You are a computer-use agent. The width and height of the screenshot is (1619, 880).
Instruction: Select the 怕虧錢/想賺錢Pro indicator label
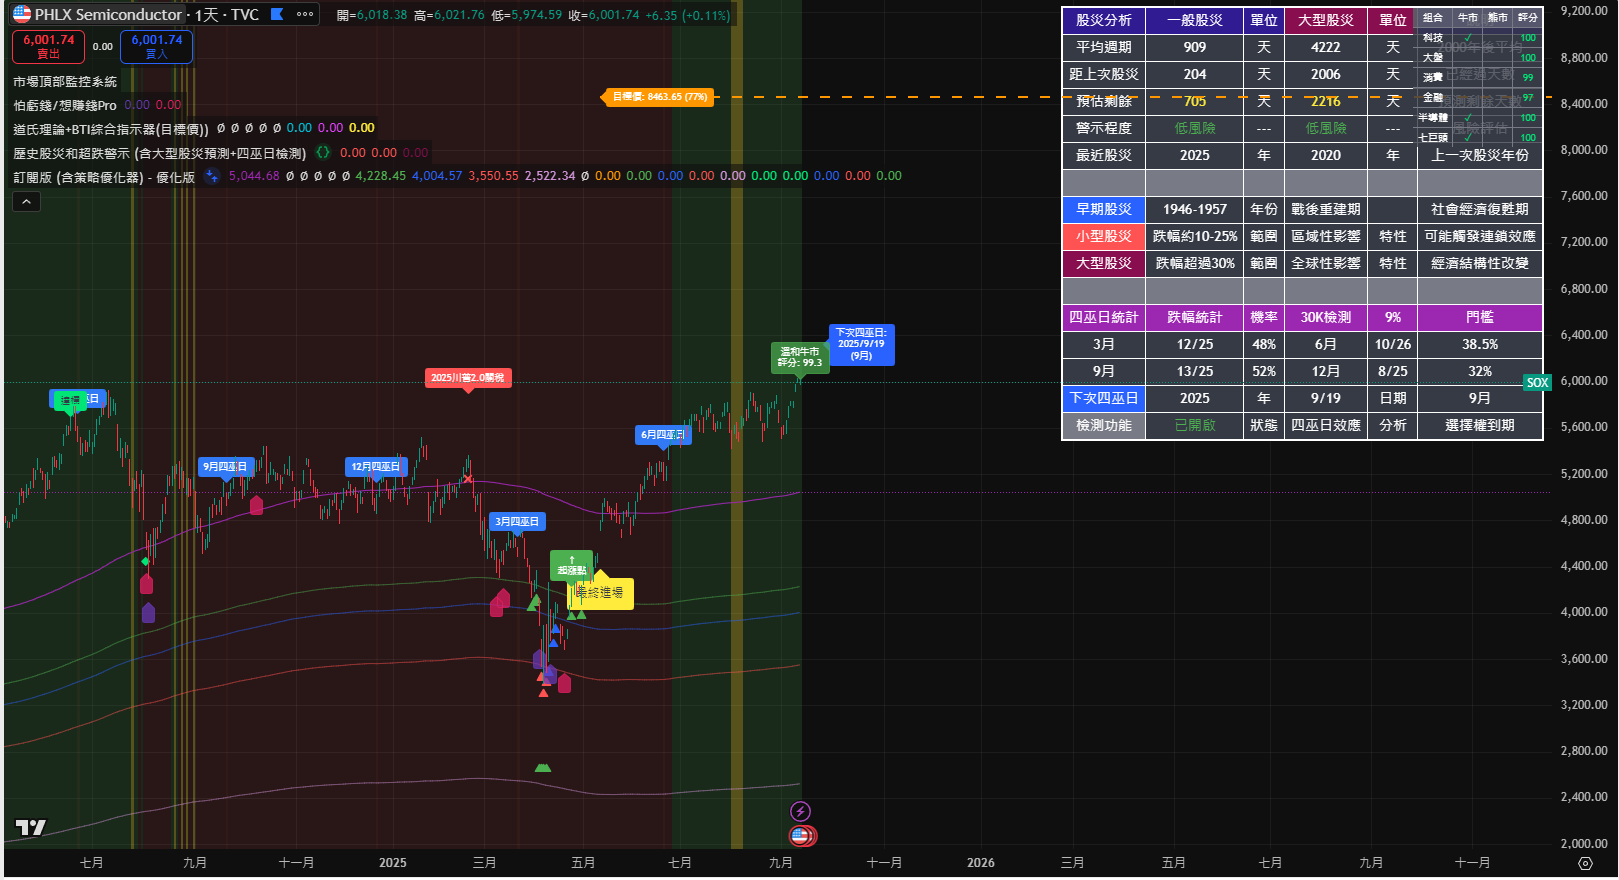65,105
